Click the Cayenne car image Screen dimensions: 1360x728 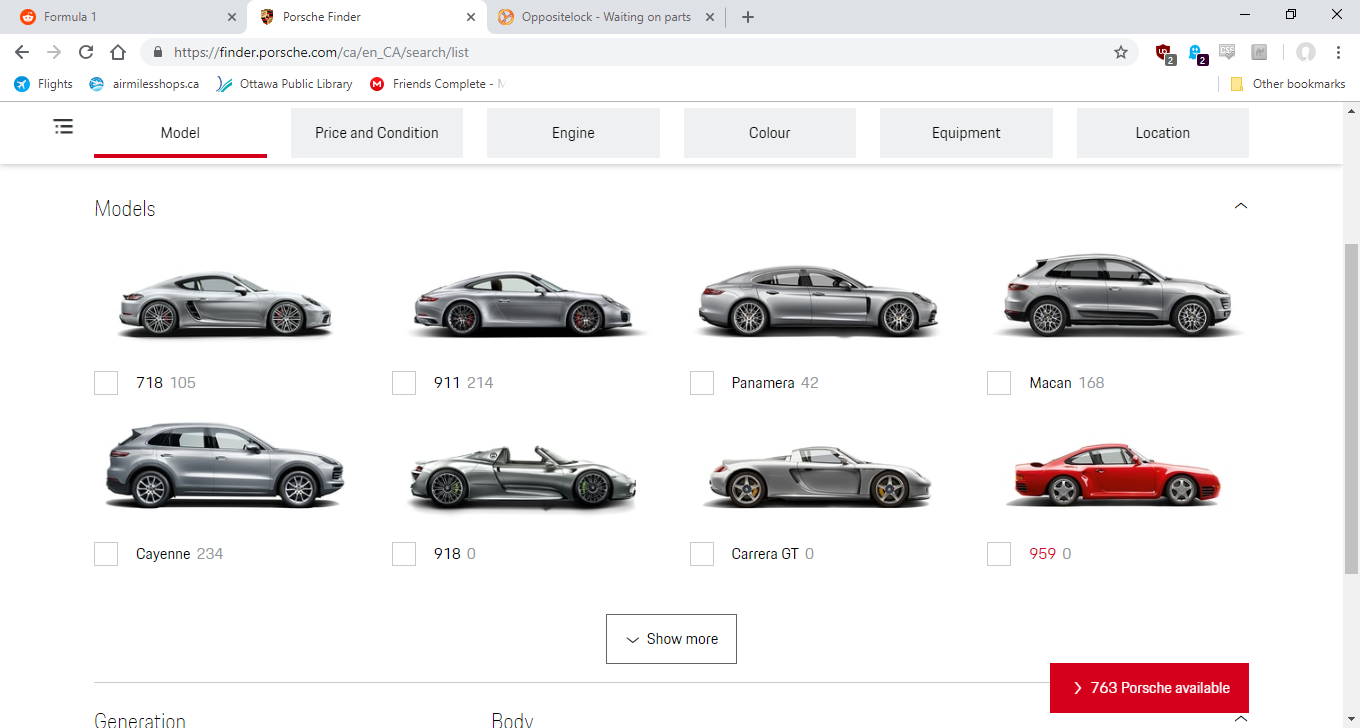224,465
